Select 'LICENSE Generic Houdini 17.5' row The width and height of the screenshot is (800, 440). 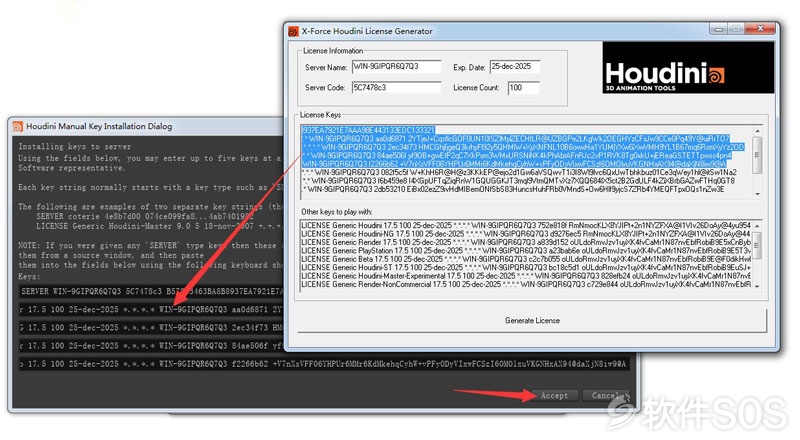click(526, 225)
